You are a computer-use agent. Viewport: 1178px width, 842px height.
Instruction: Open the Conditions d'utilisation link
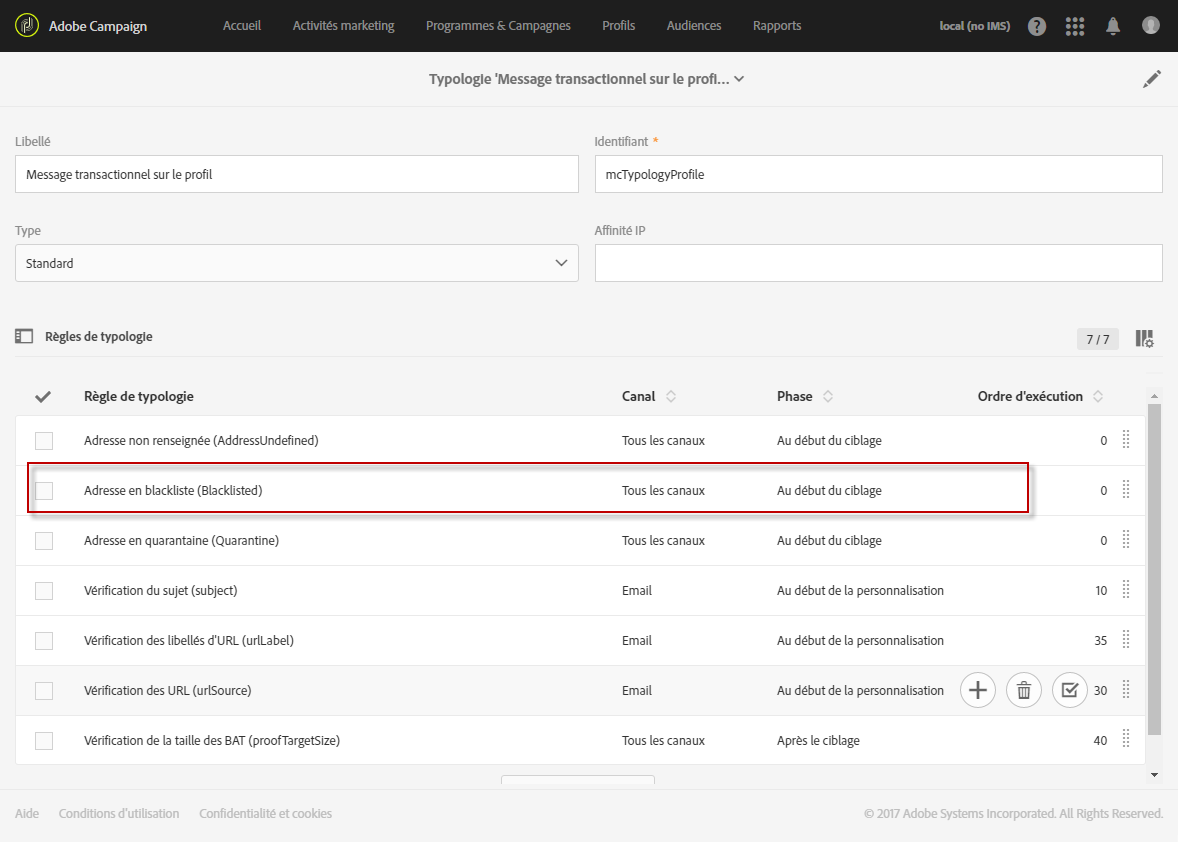[119, 814]
